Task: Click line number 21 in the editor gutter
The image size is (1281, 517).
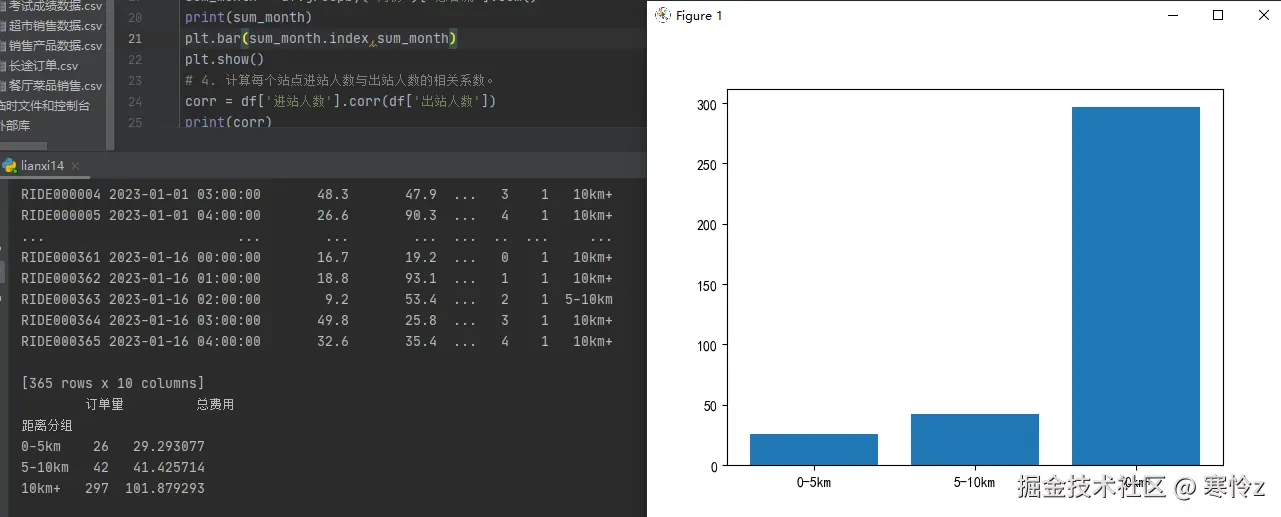Action: point(135,39)
